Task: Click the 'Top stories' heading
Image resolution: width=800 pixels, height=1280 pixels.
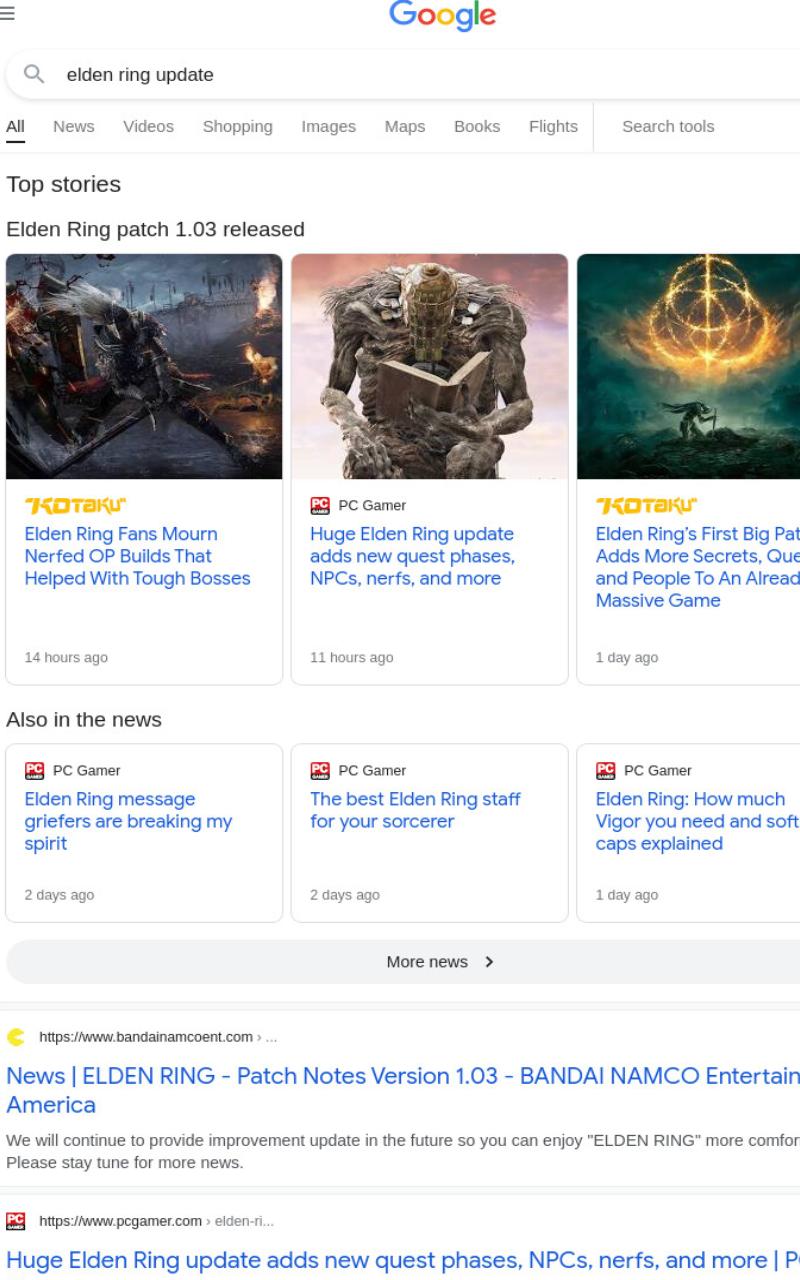Action: (x=63, y=184)
